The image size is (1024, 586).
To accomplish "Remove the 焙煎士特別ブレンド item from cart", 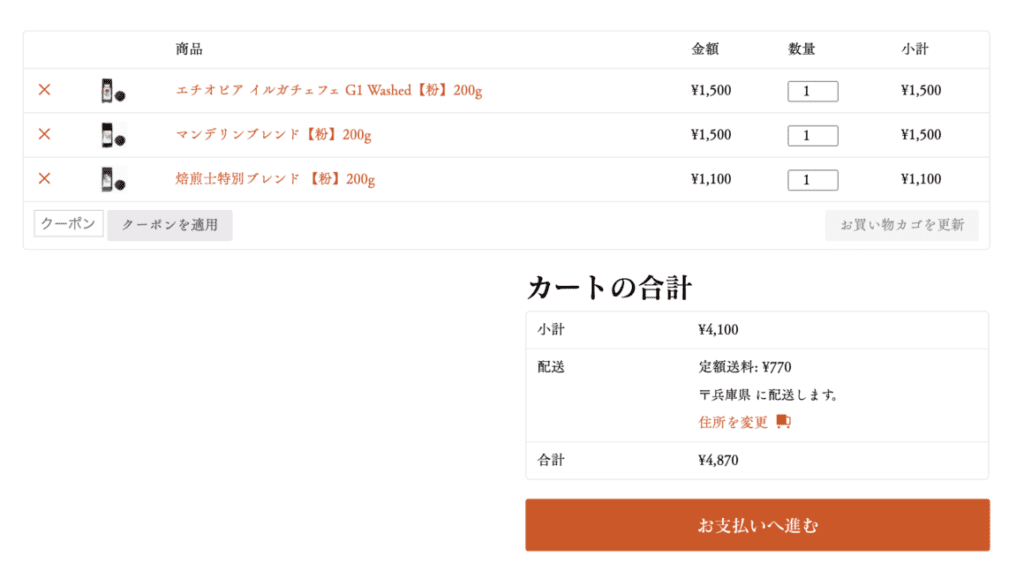I will (x=44, y=178).
